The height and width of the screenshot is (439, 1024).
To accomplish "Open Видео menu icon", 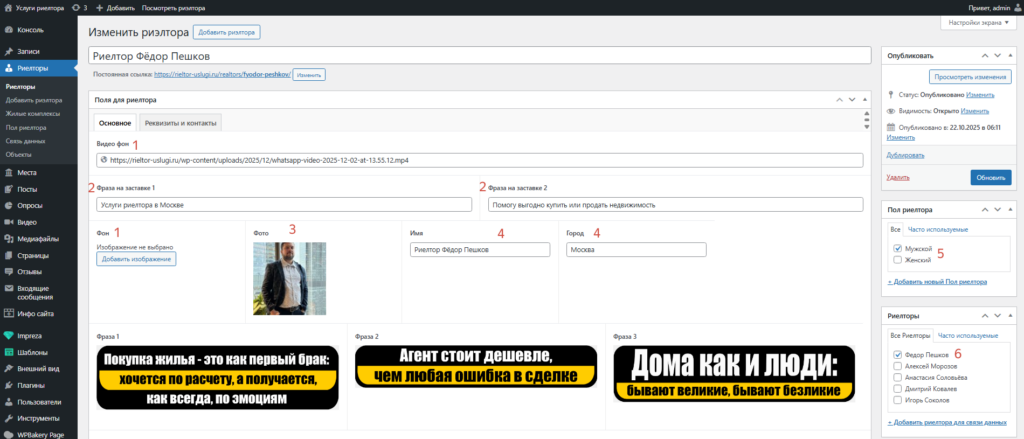I will (x=8, y=222).
